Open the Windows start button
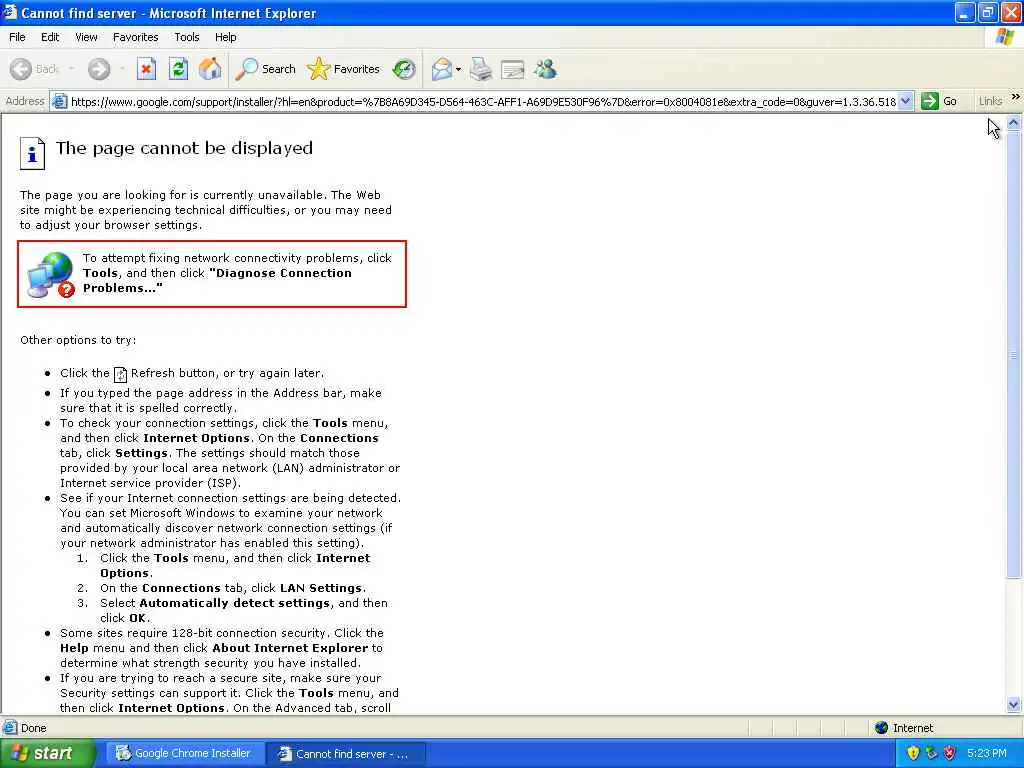The width and height of the screenshot is (1024, 768). click(46, 754)
